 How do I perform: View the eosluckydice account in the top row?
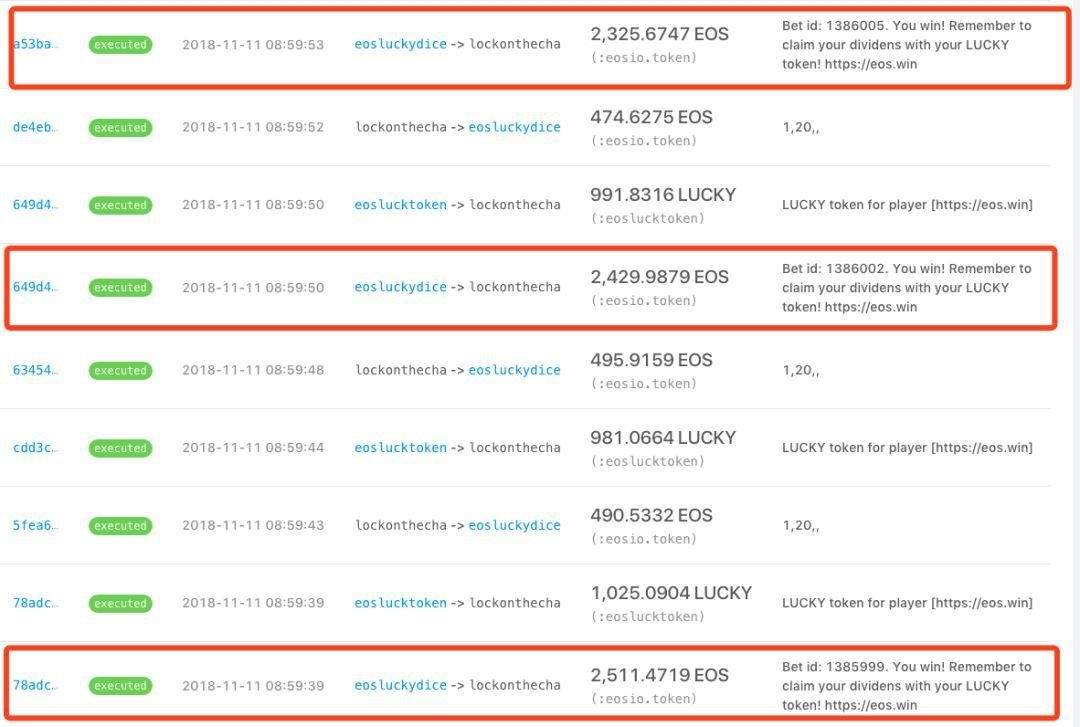(399, 44)
